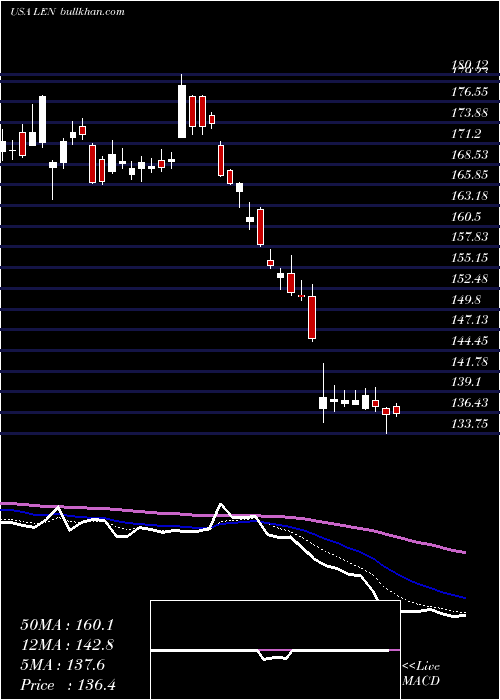Select the 139.1 price axis label
This screenshot has width=500, height=700.
click(467, 382)
